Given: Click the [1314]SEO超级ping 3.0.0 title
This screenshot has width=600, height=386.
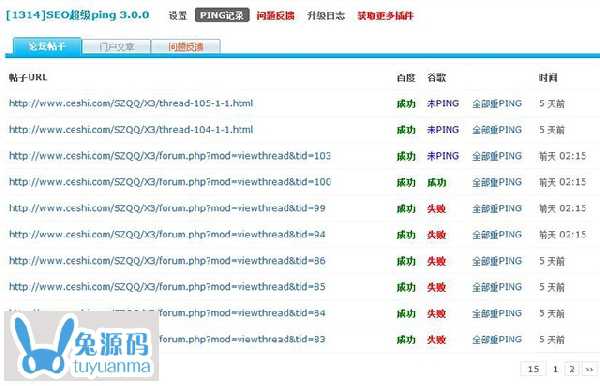Looking at the screenshot, I should [x=78, y=15].
